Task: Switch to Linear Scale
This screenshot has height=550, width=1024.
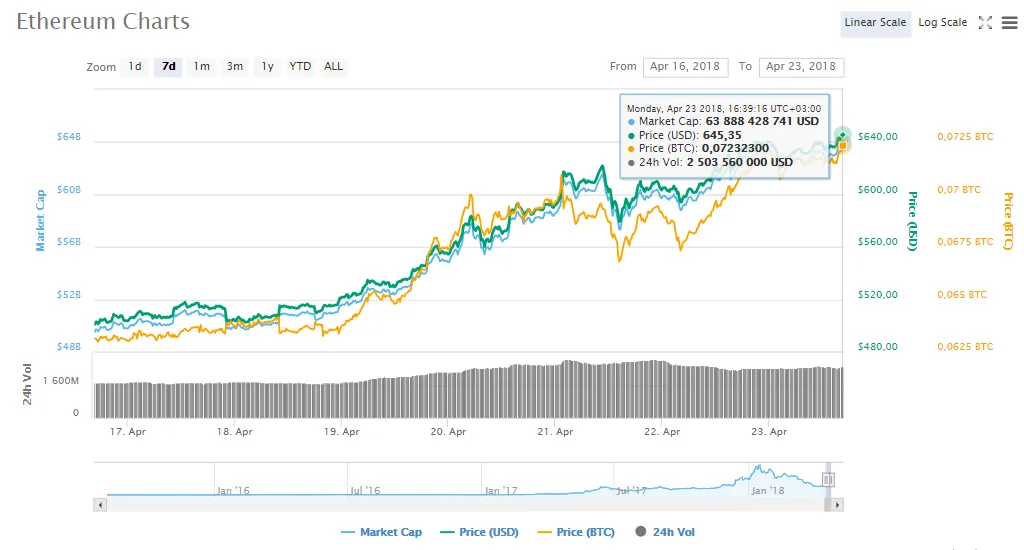Action: (x=875, y=23)
